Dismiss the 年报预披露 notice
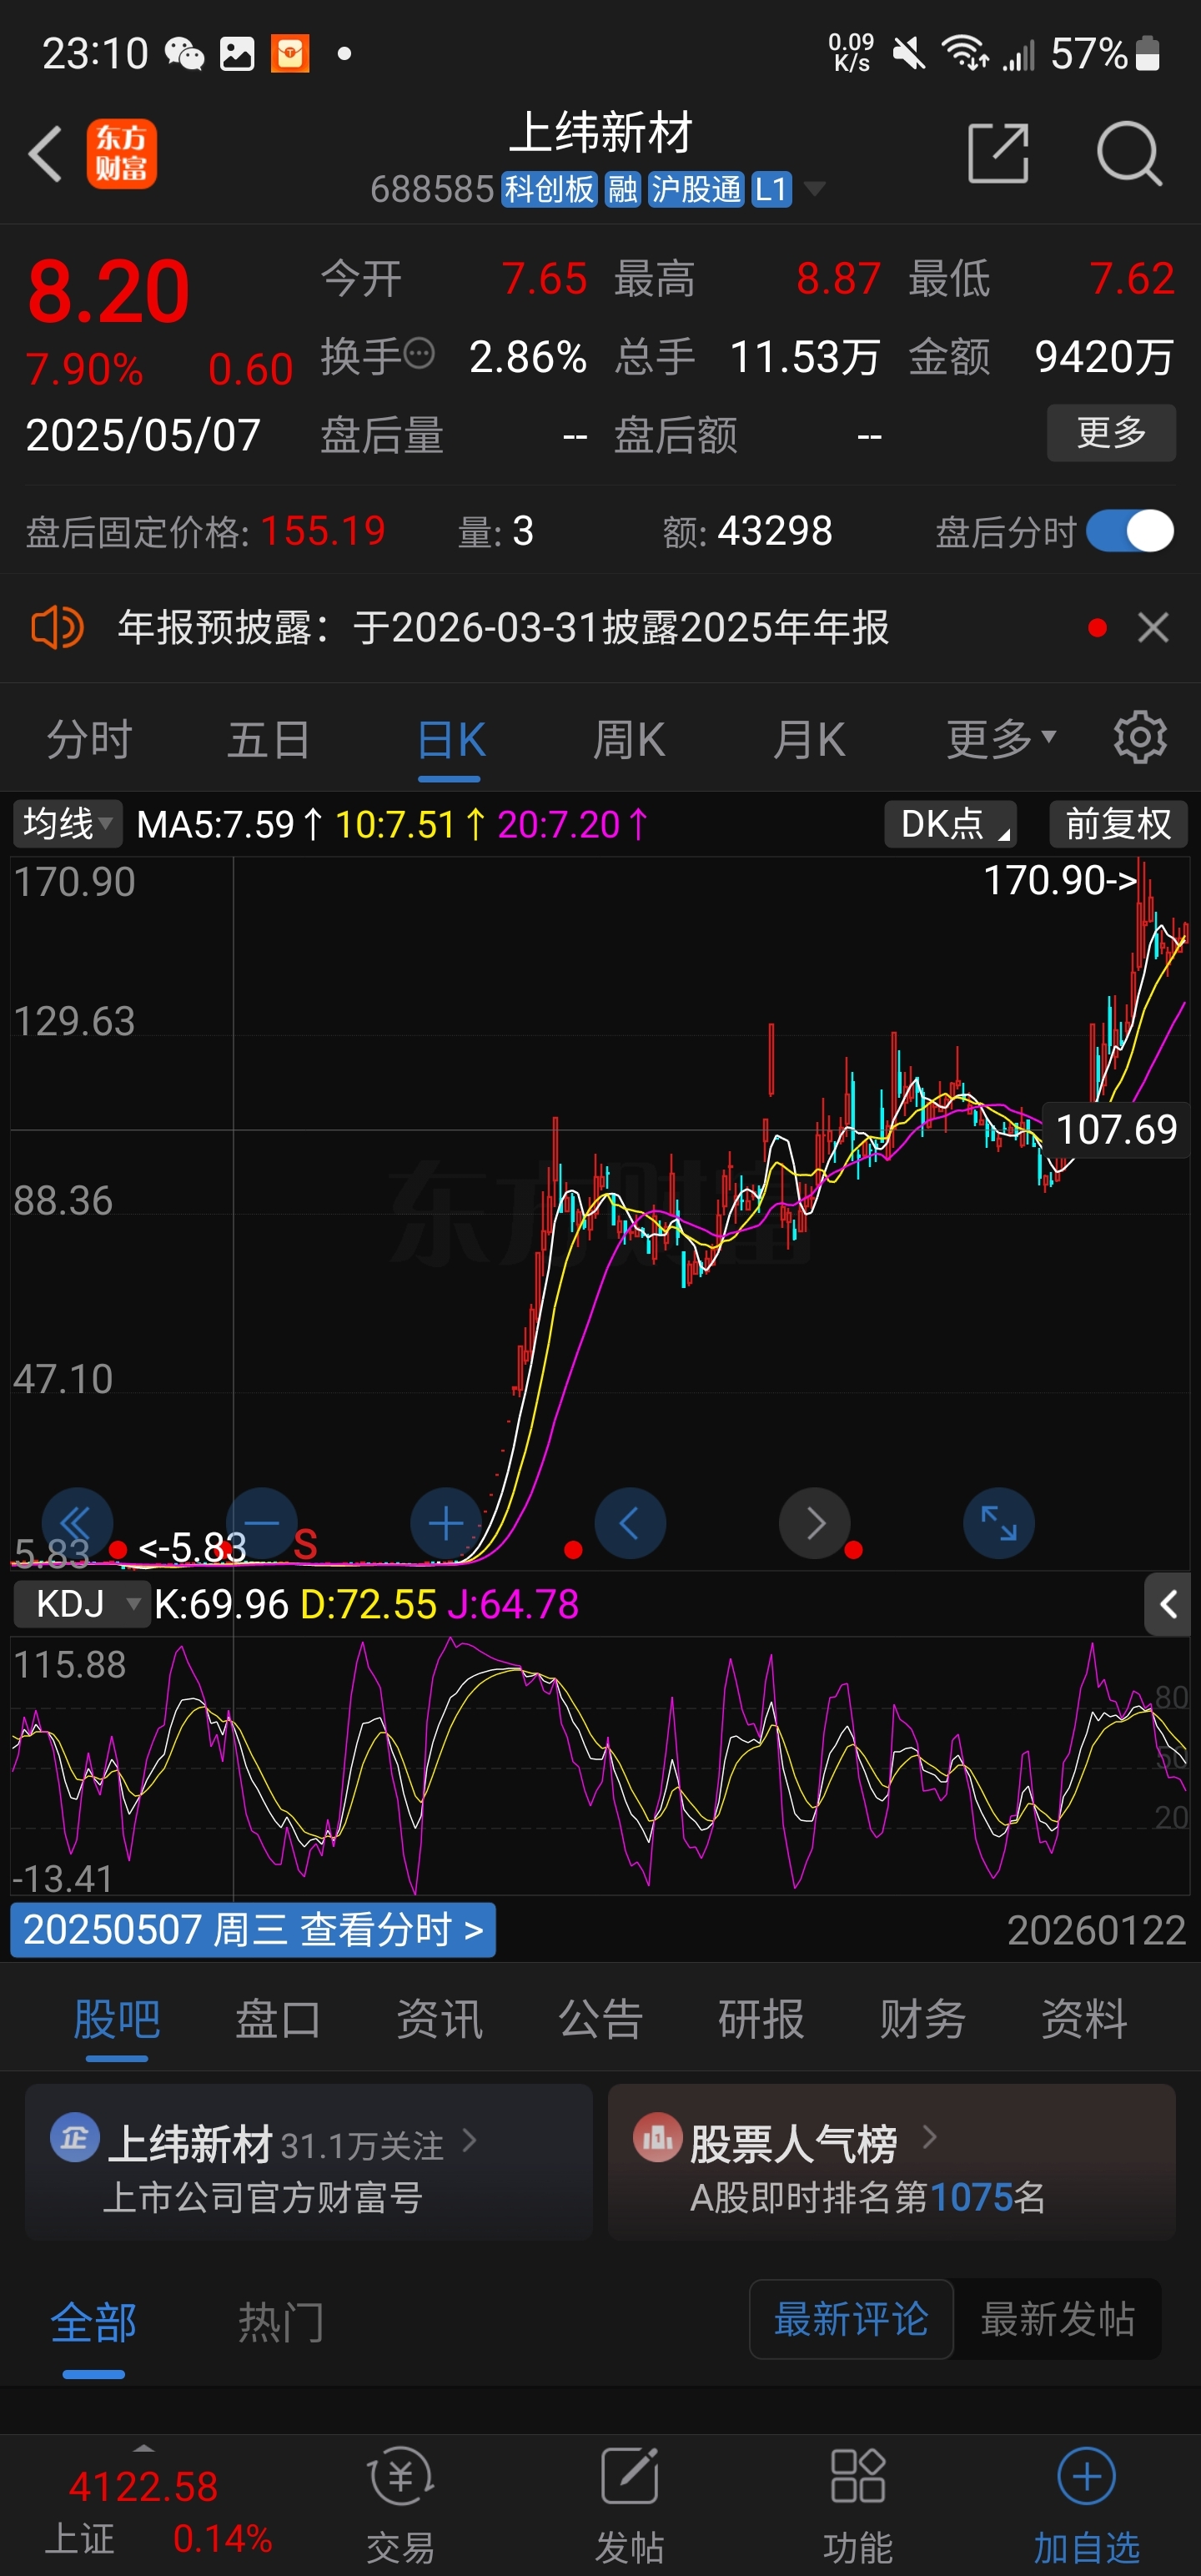The width and height of the screenshot is (1201, 2576). (1153, 628)
